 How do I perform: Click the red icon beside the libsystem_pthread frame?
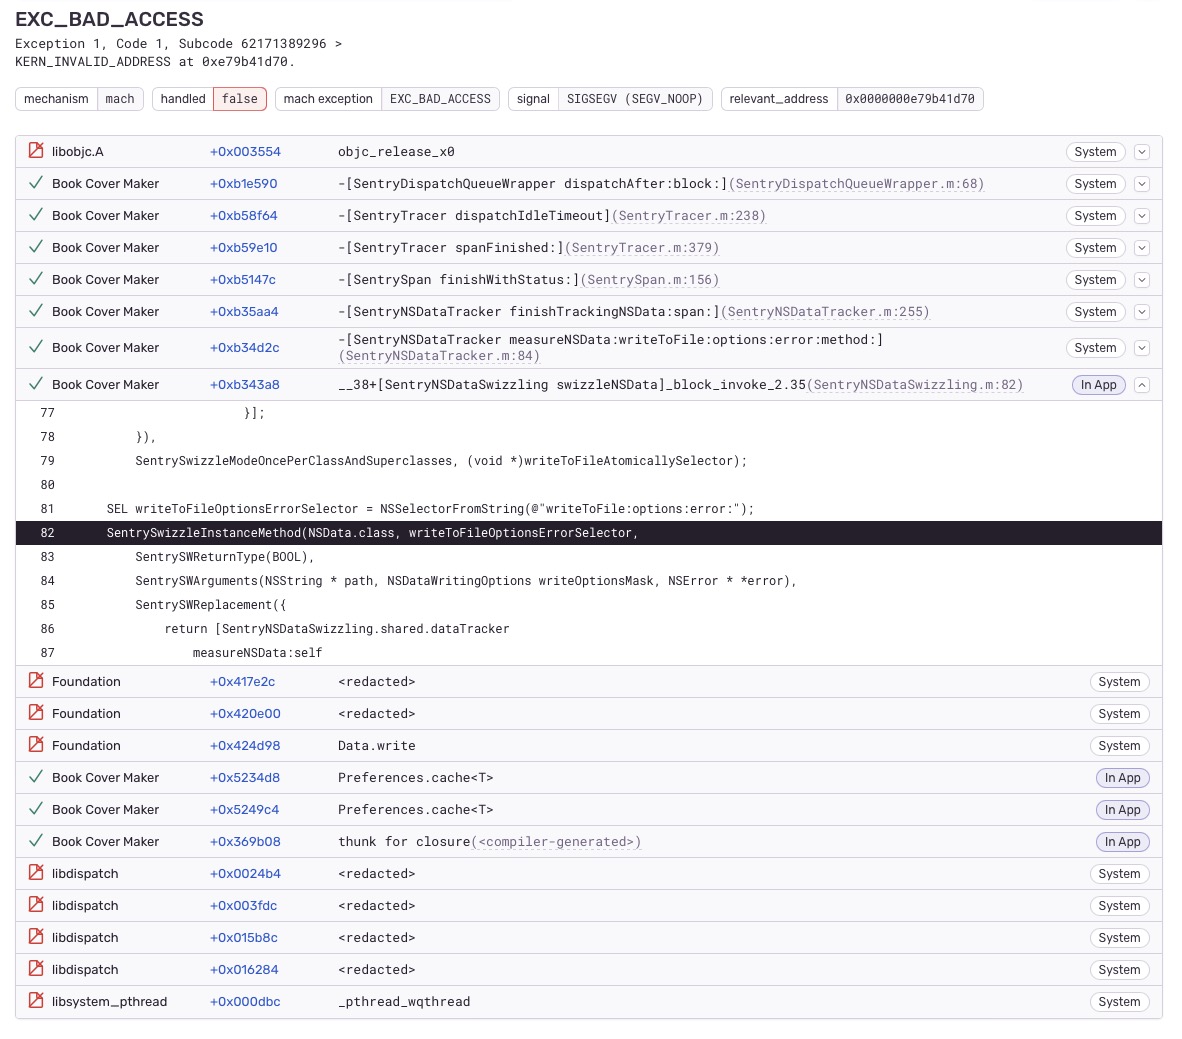click(36, 1001)
